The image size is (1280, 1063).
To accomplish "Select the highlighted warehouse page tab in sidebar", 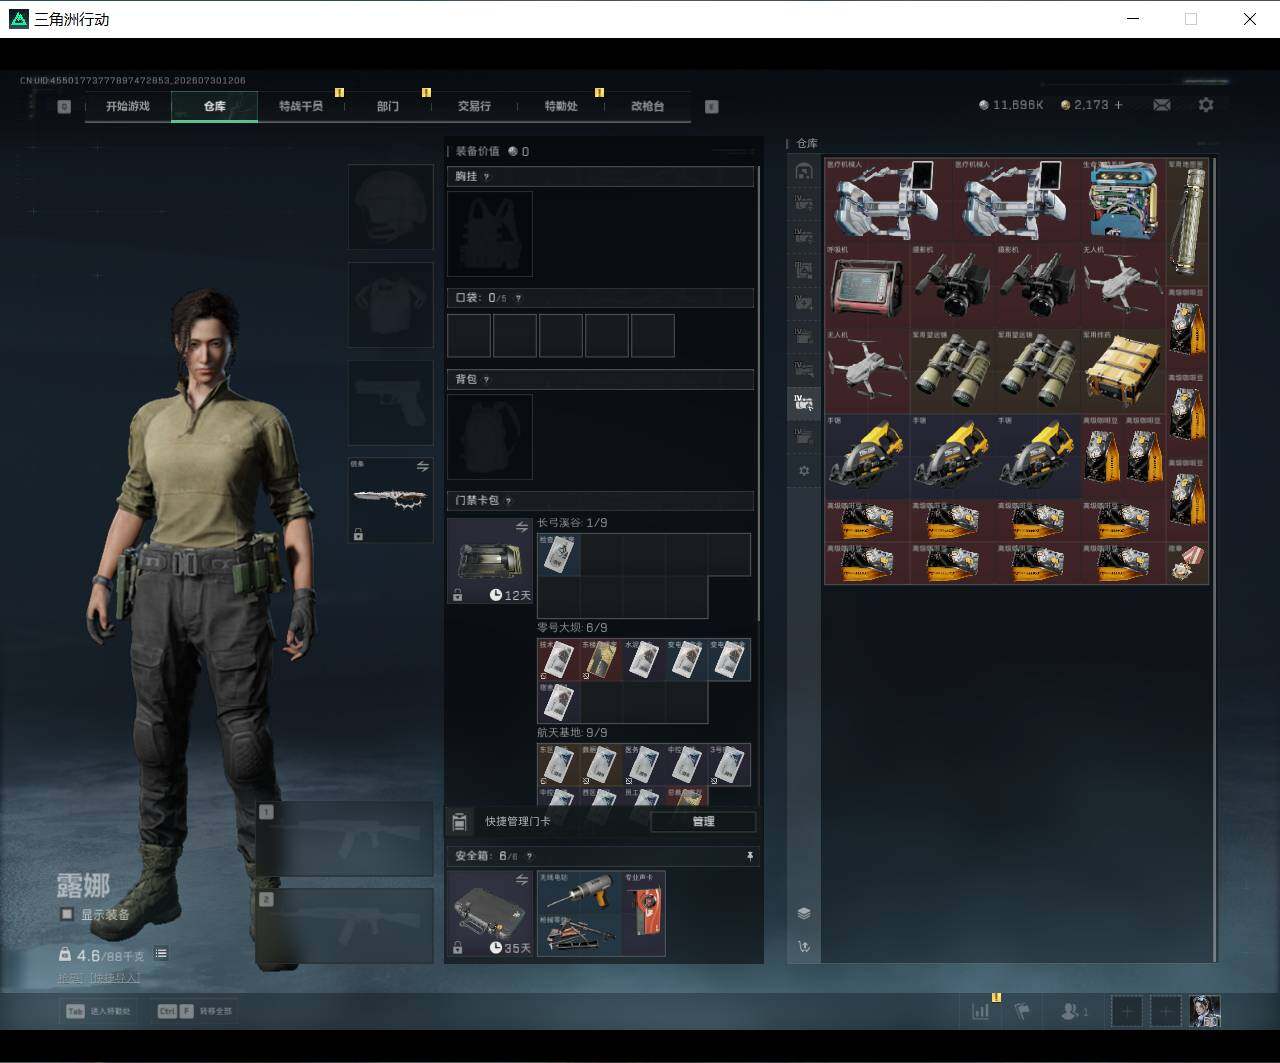I will 803,403.
